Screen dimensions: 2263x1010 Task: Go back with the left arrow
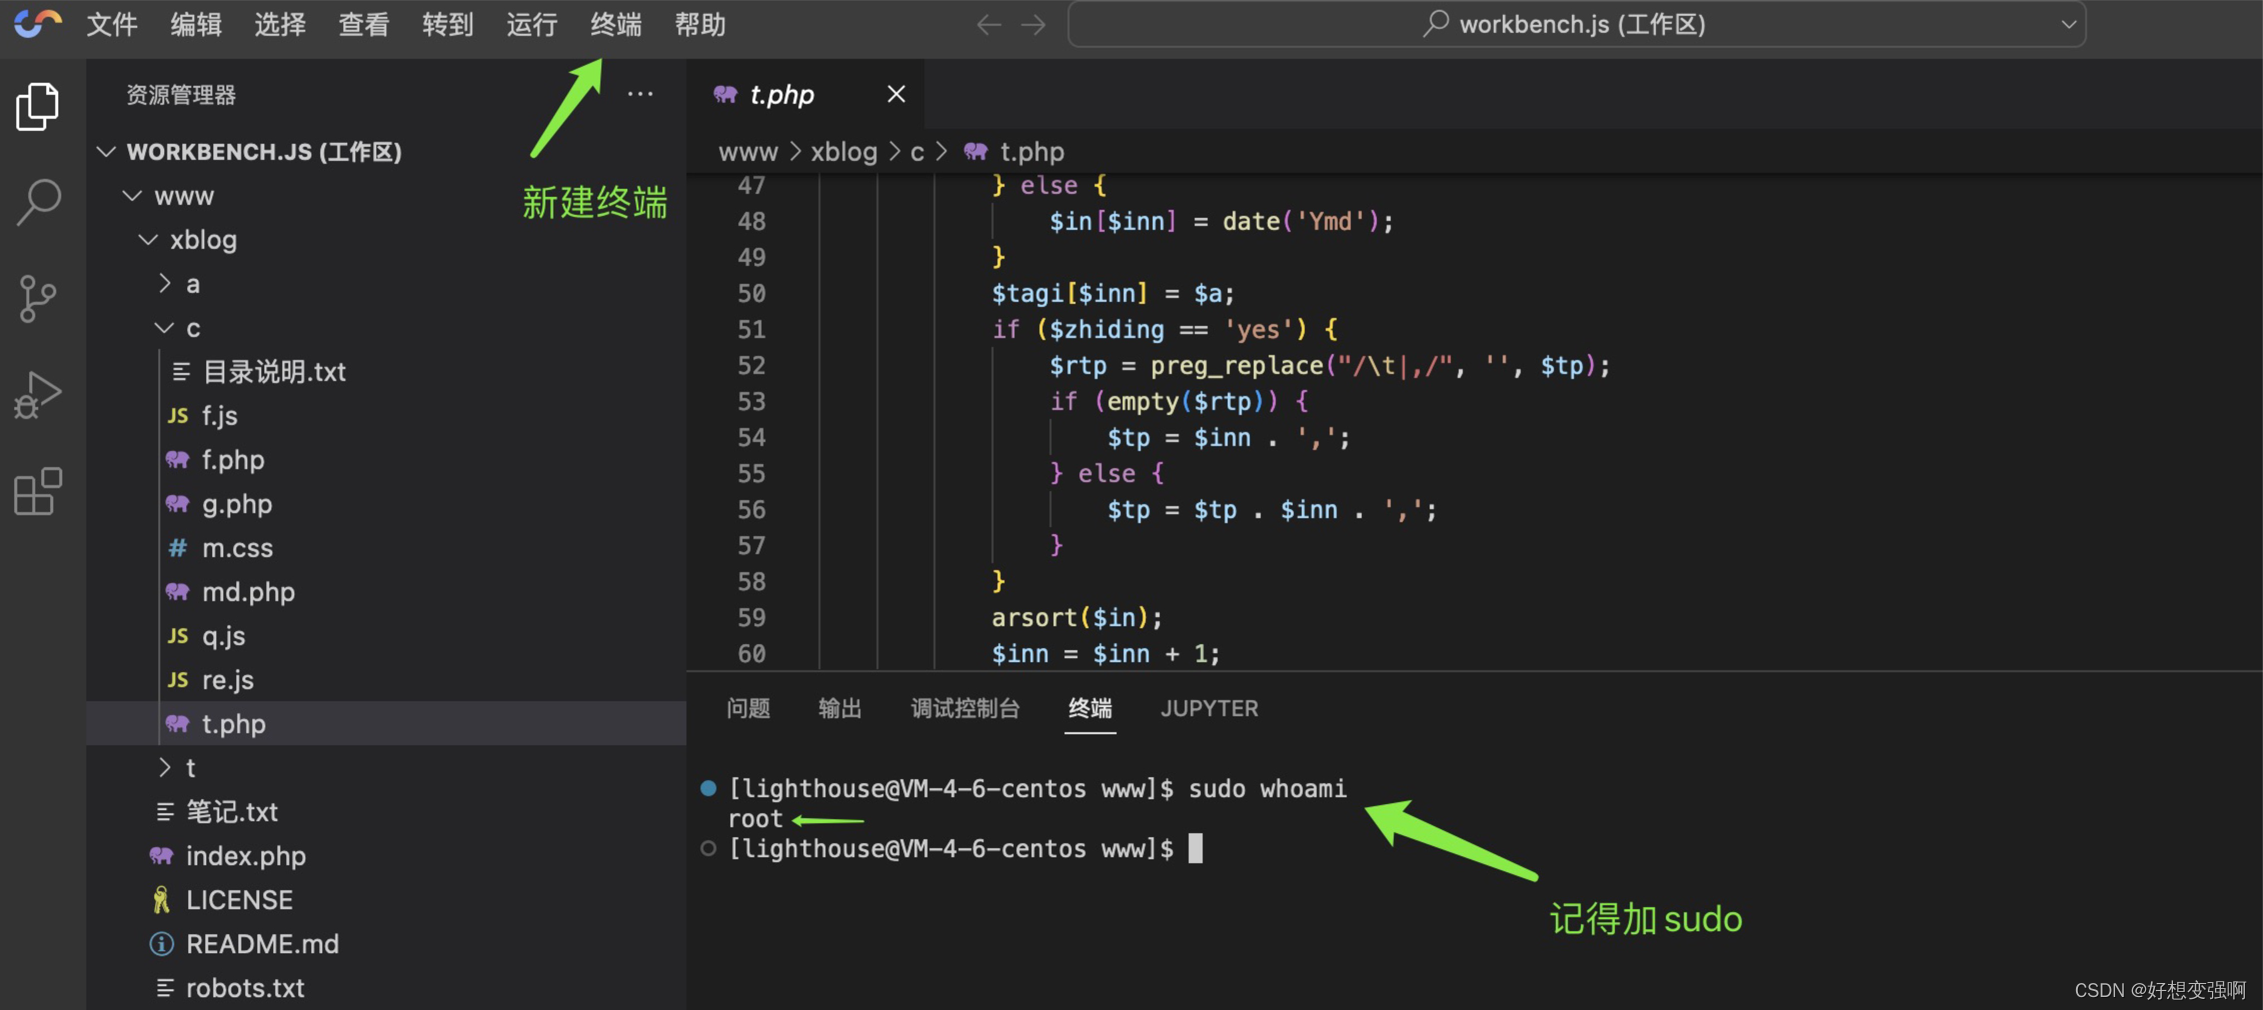[988, 24]
